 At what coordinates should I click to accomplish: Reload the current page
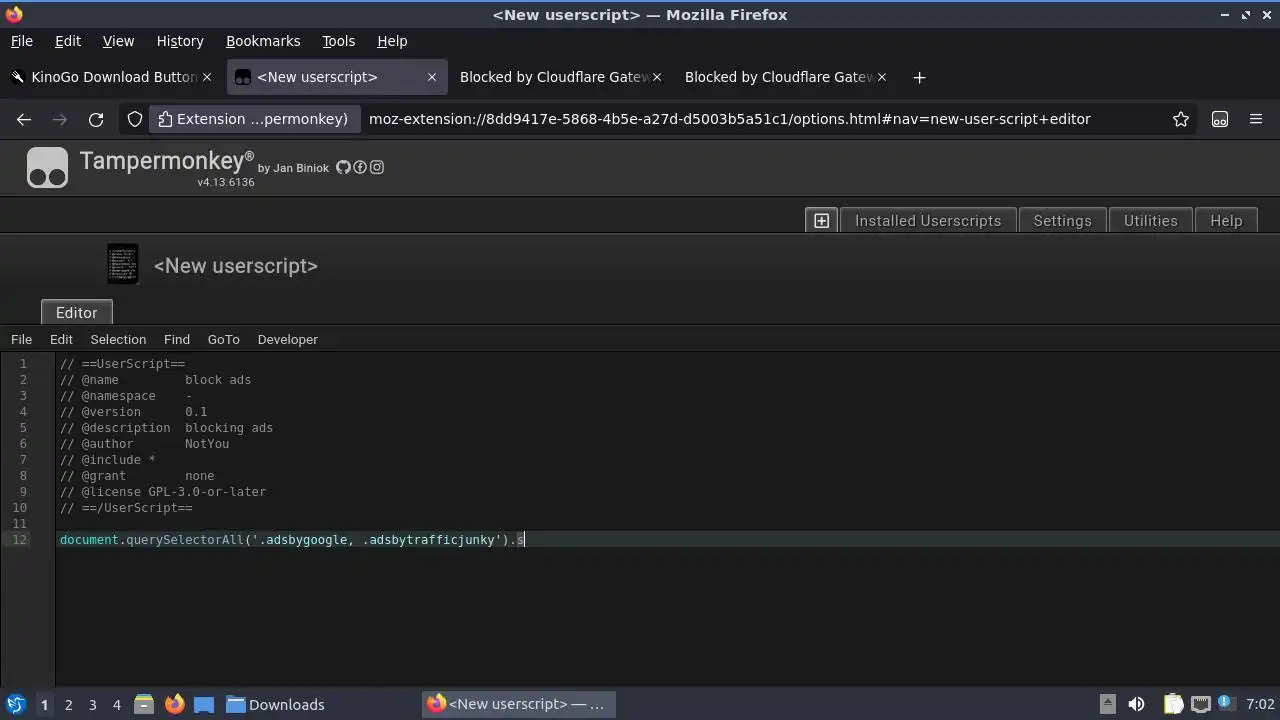click(x=96, y=119)
